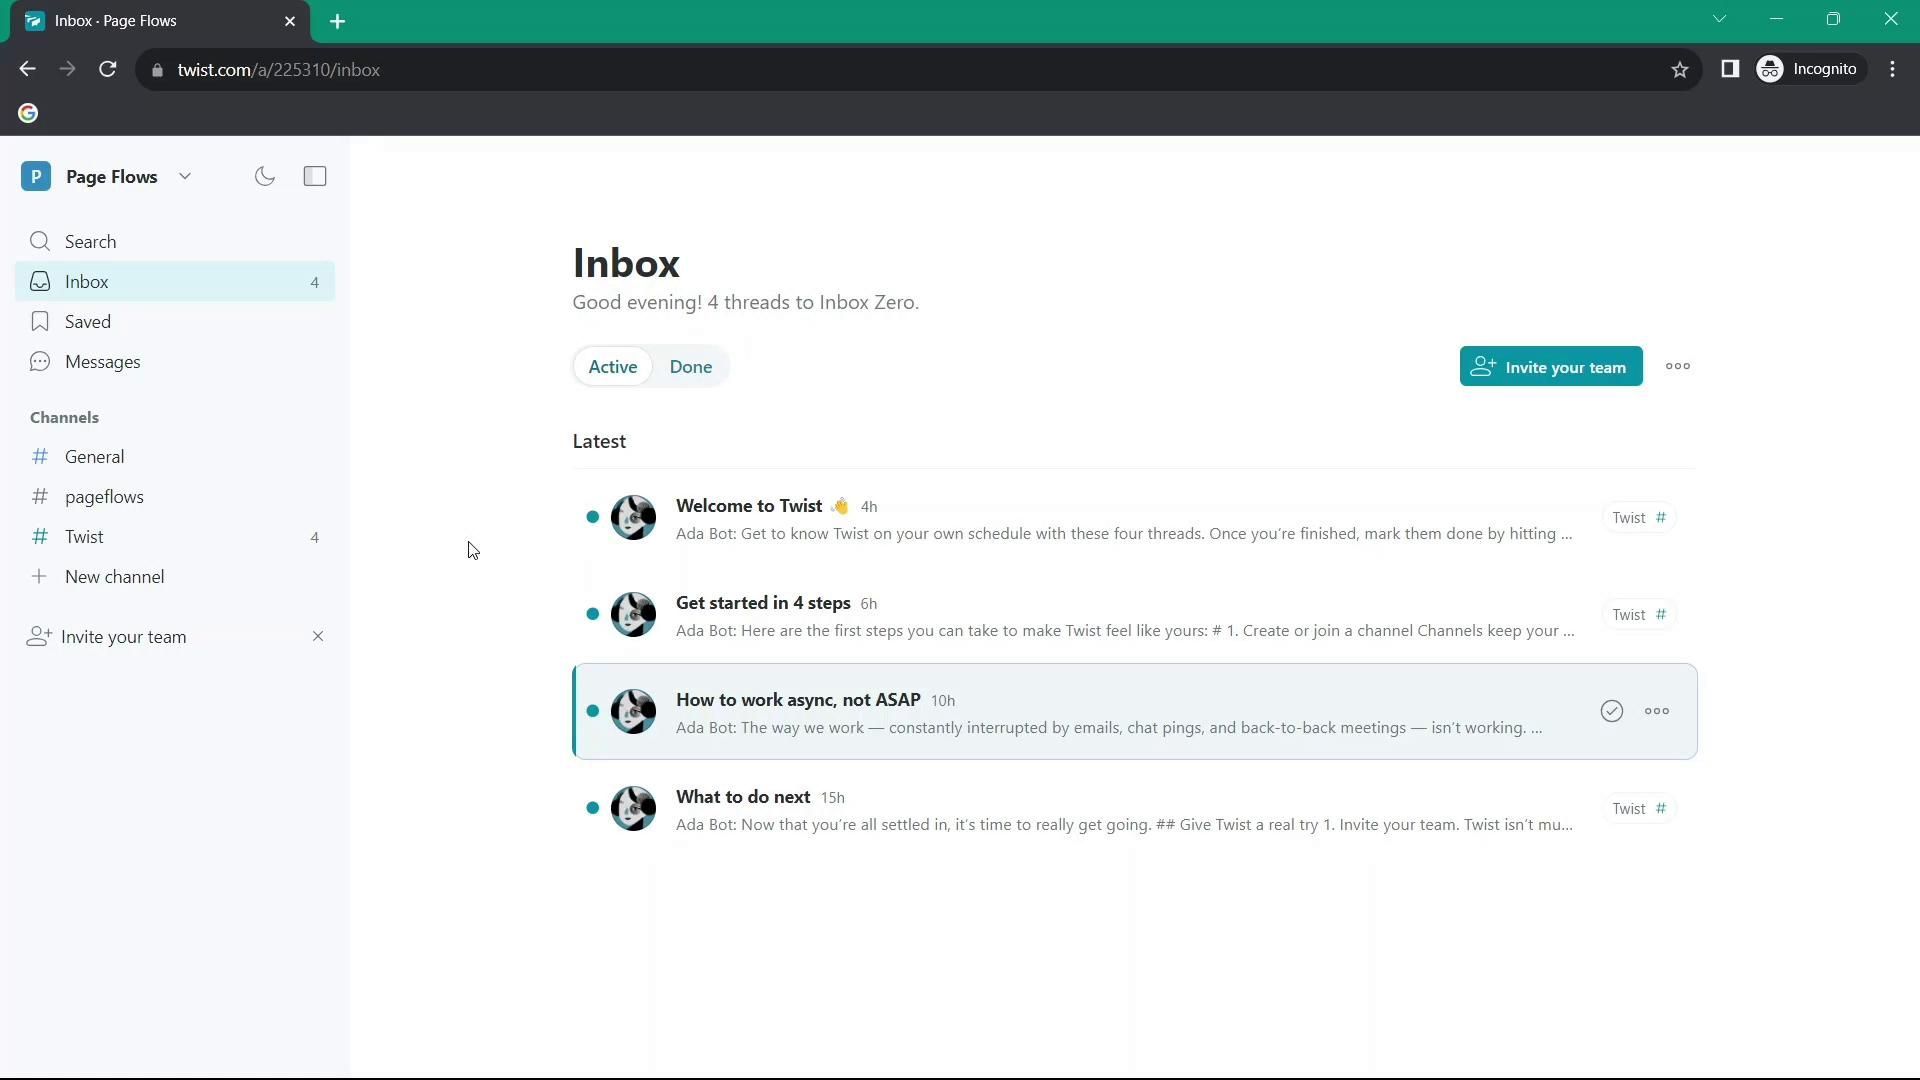Dismiss sidebar Invite your team prompt

pyautogui.click(x=317, y=637)
